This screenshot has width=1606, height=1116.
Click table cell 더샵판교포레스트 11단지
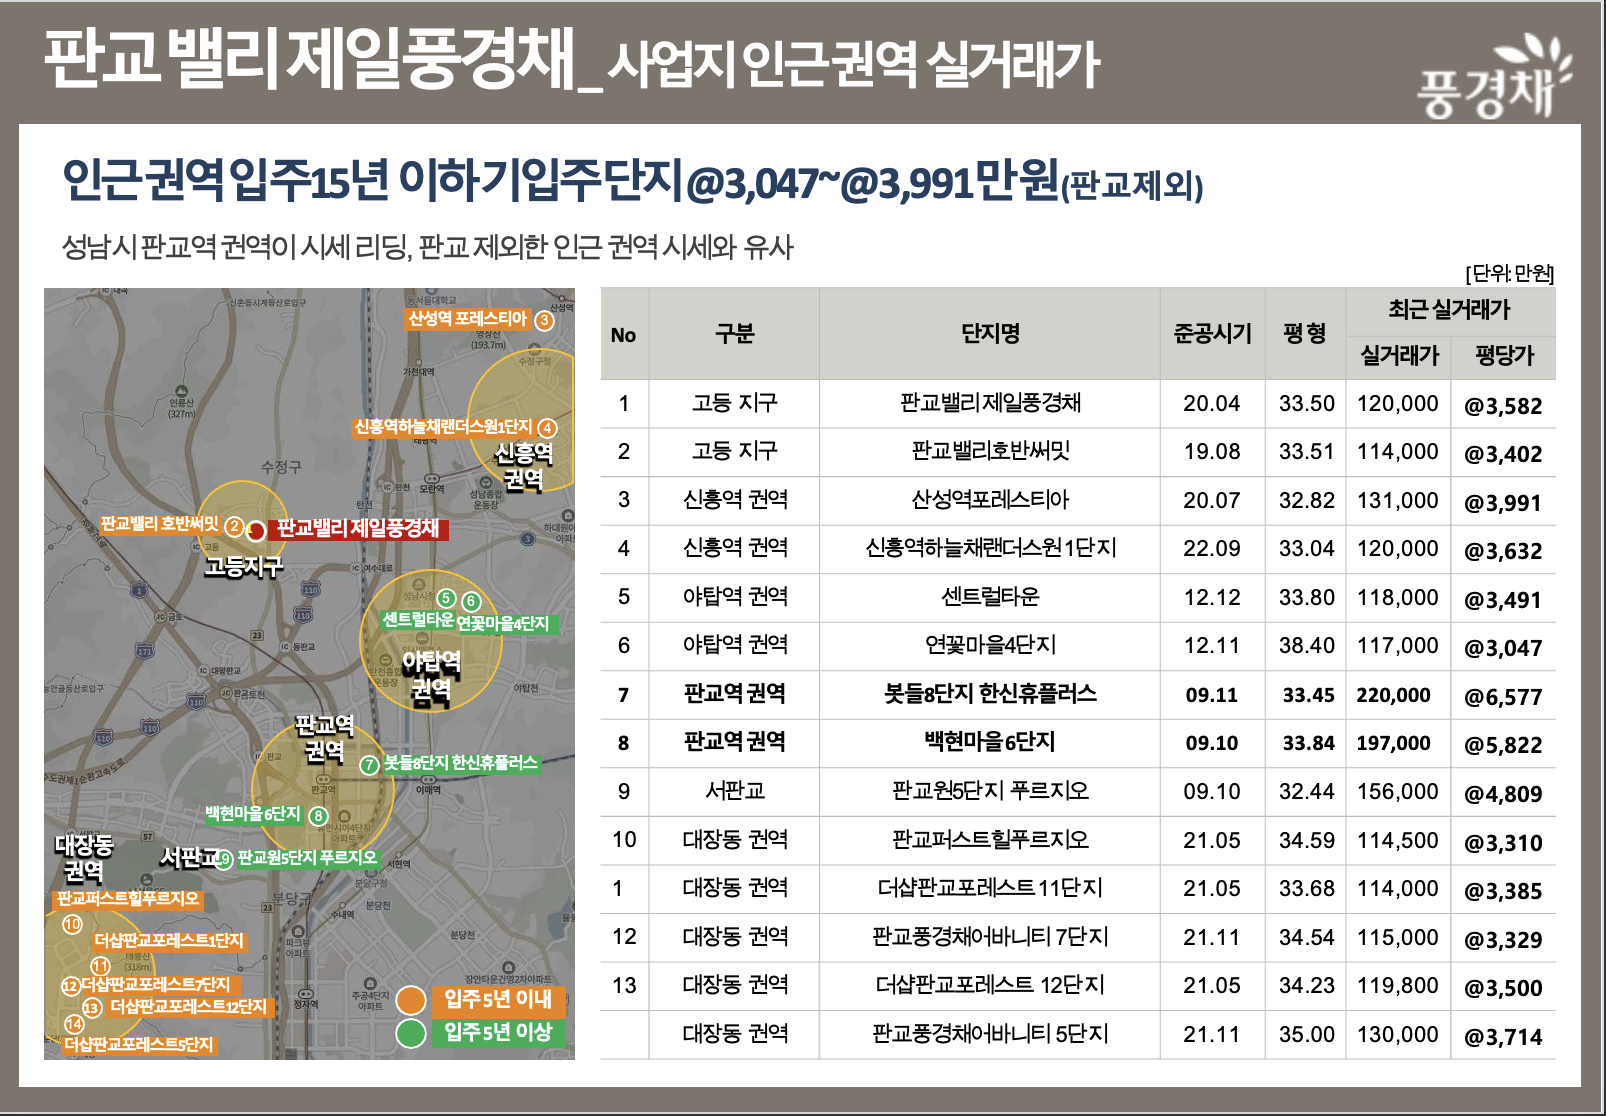(x=990, y=887)
